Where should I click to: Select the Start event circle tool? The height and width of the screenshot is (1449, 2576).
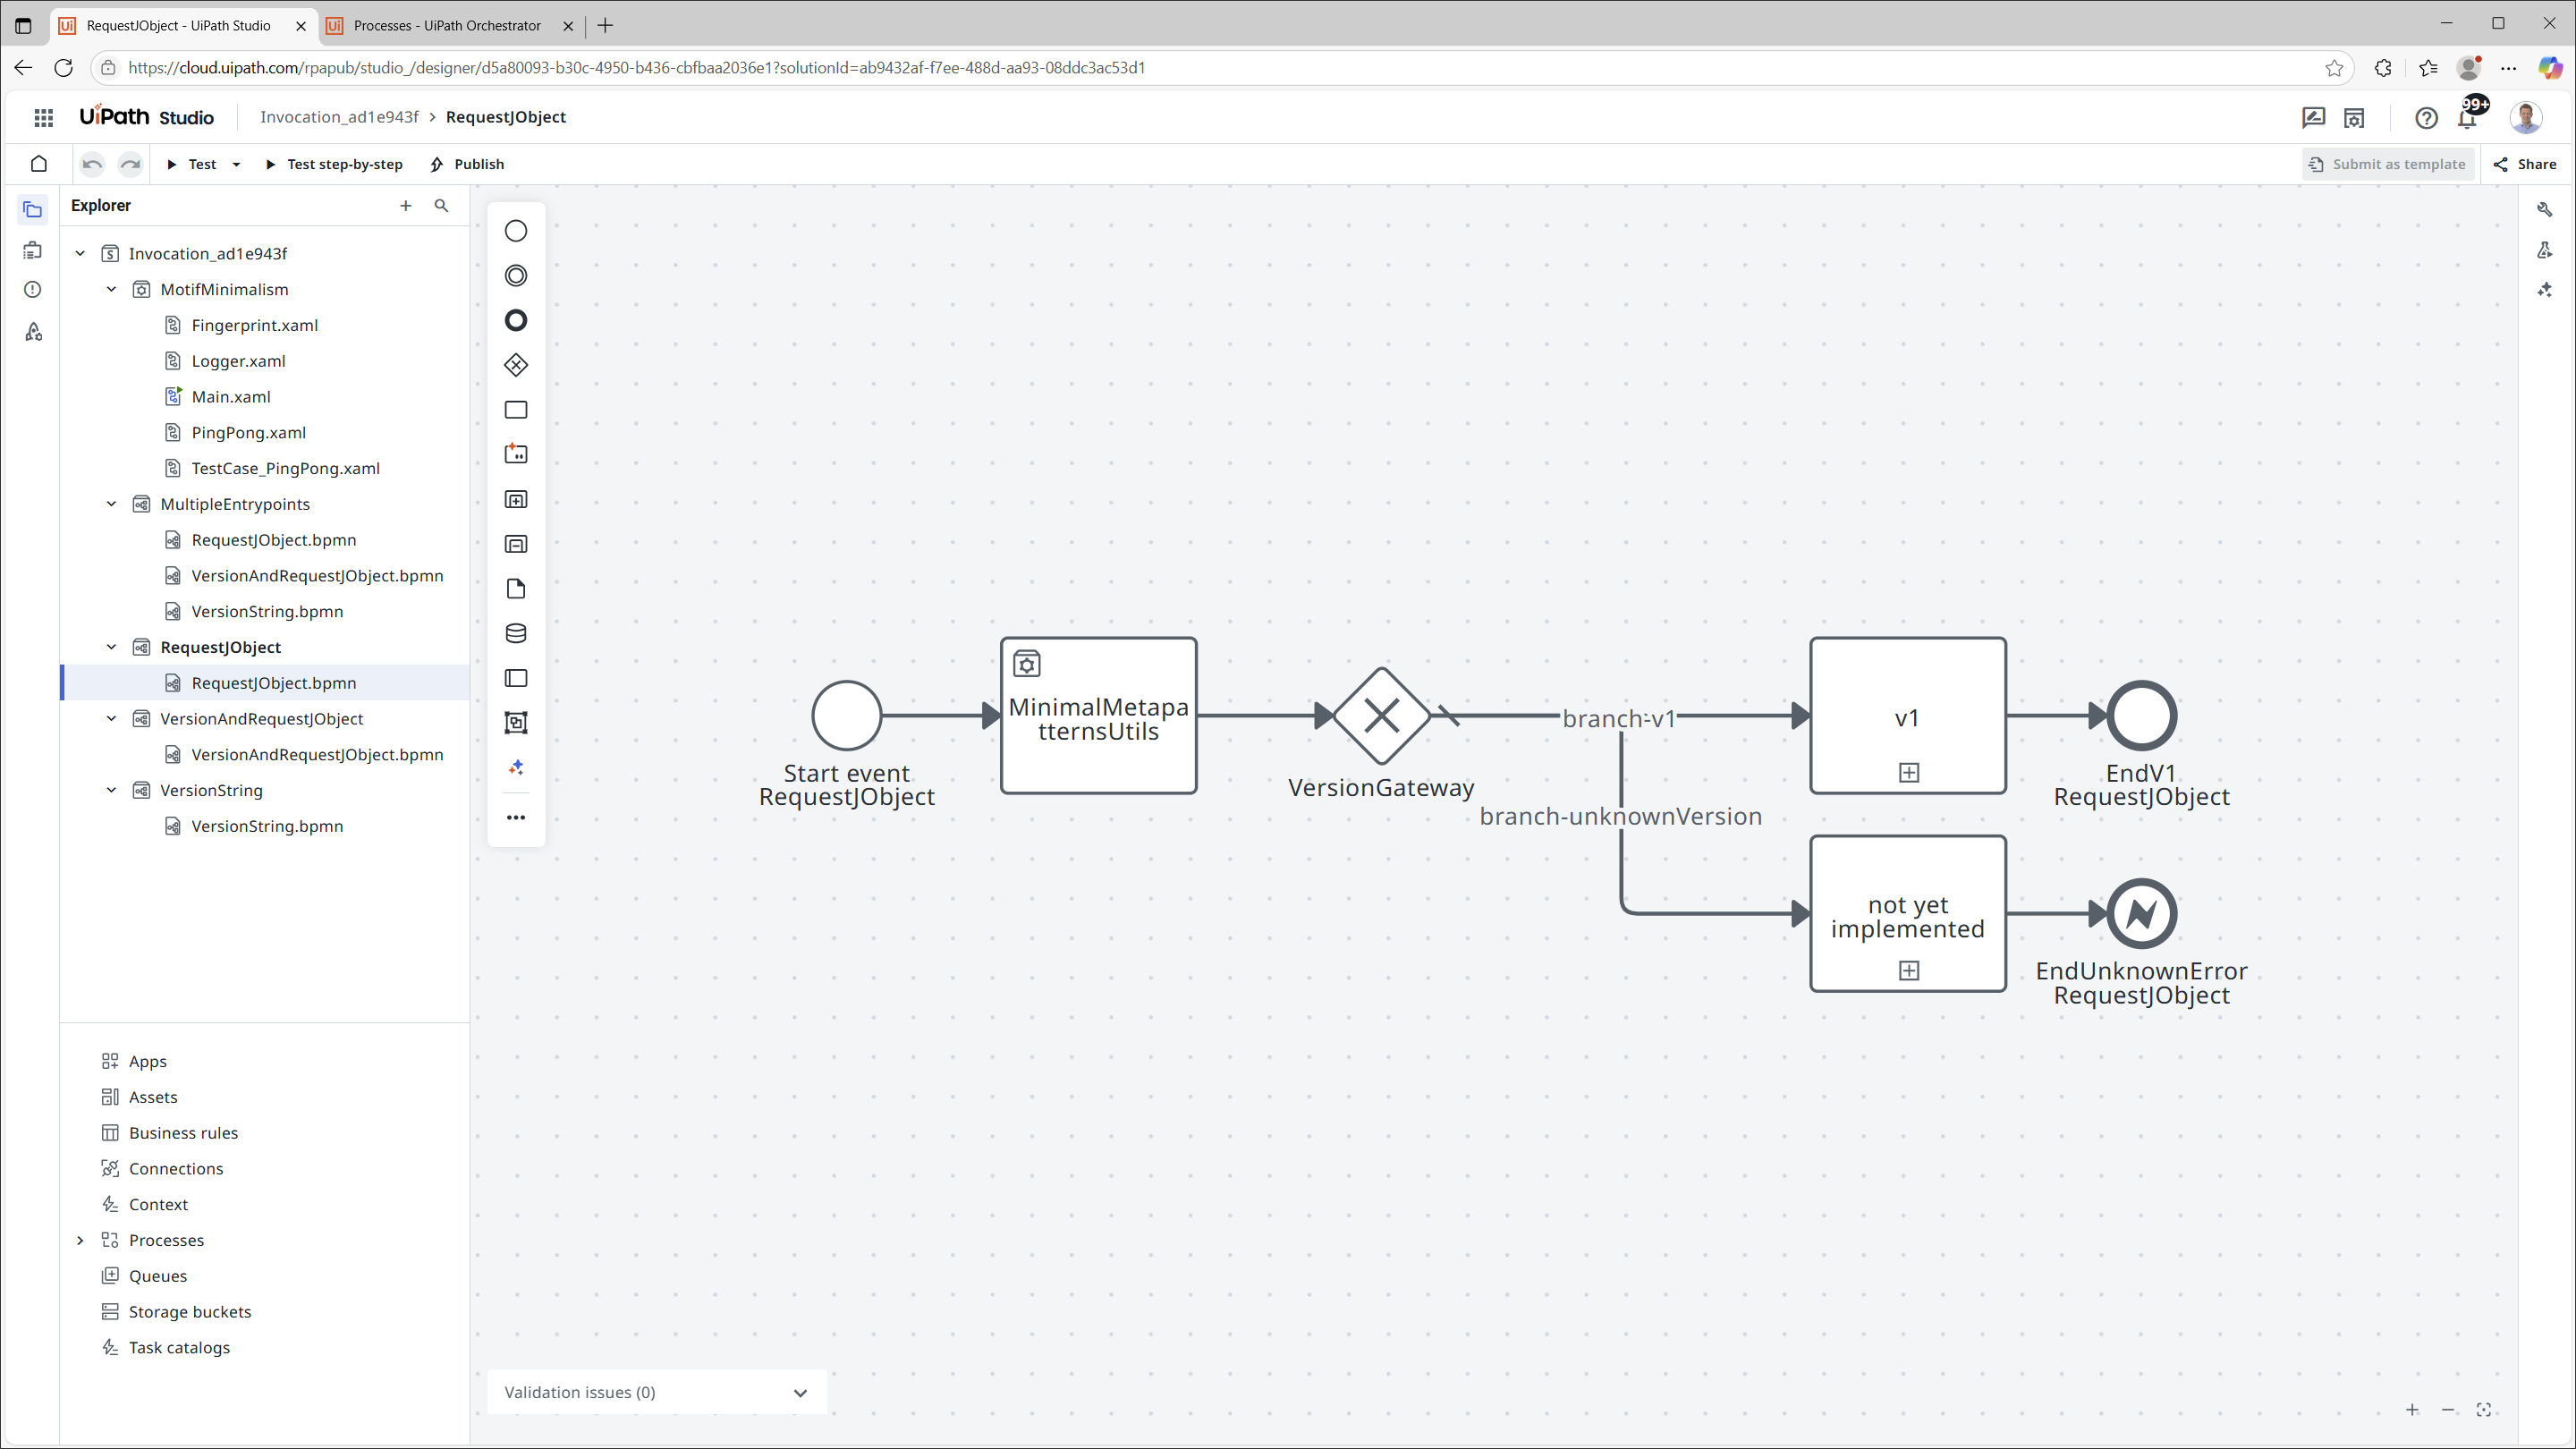[x=515, y=231]
